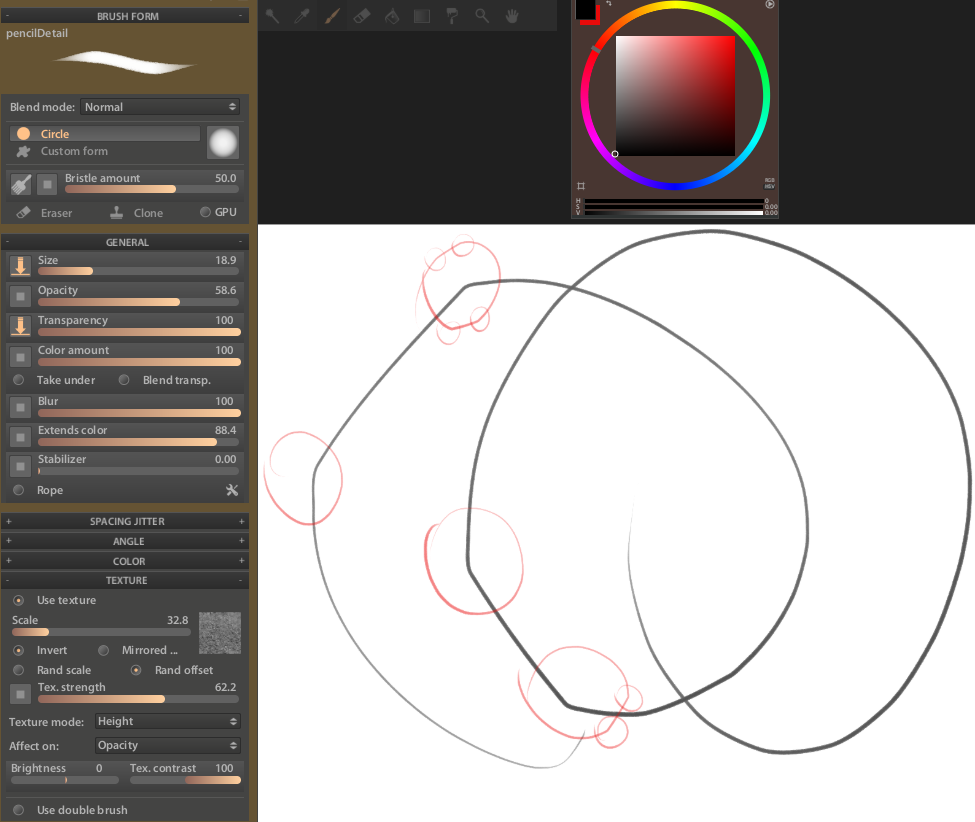Click the texture preview thumbnail
The image size is (975, 822).
(x=220, y=633)
